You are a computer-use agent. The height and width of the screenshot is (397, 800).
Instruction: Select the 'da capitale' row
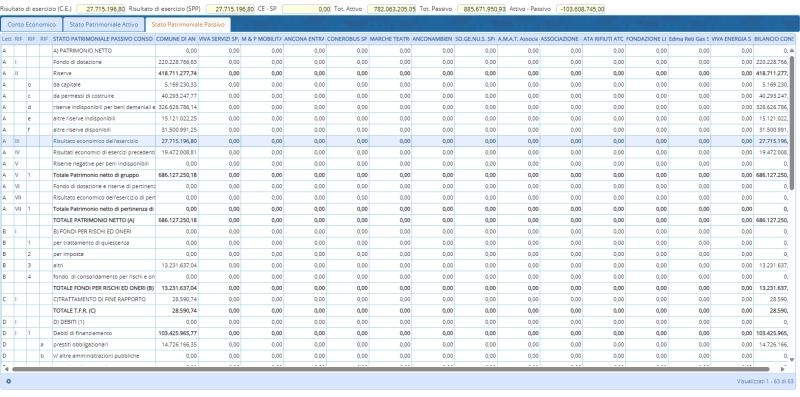click(395, 85)
